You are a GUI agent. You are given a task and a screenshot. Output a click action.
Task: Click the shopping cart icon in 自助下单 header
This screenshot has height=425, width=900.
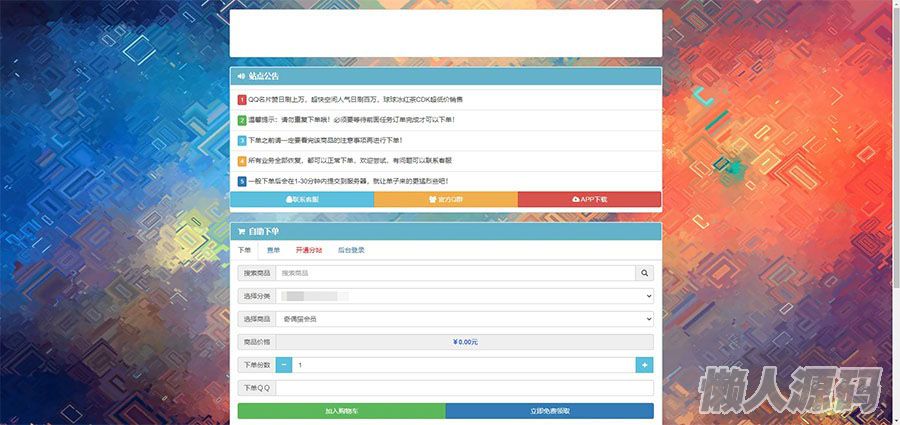pos(241,231)
